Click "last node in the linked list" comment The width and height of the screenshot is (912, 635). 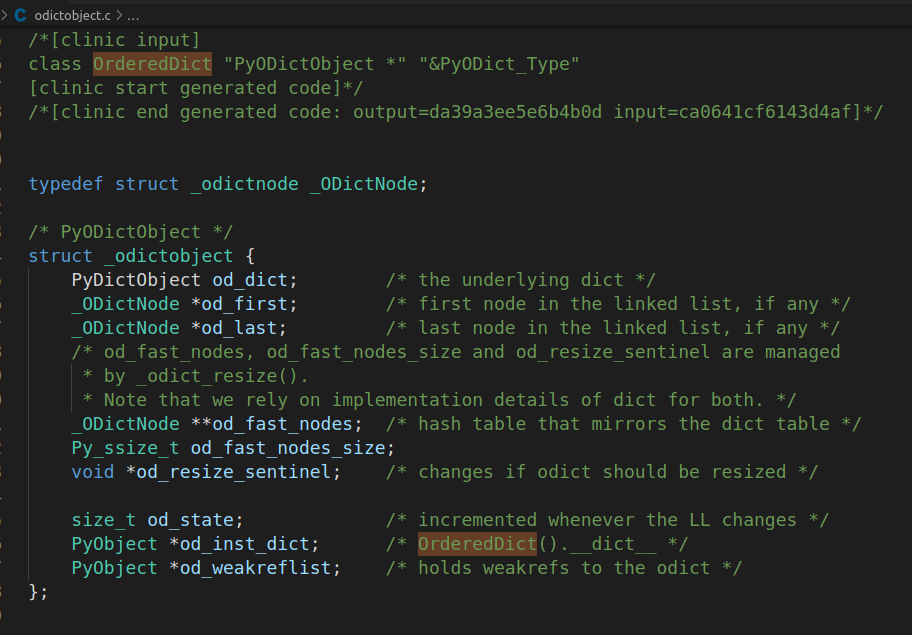[612, 328]
